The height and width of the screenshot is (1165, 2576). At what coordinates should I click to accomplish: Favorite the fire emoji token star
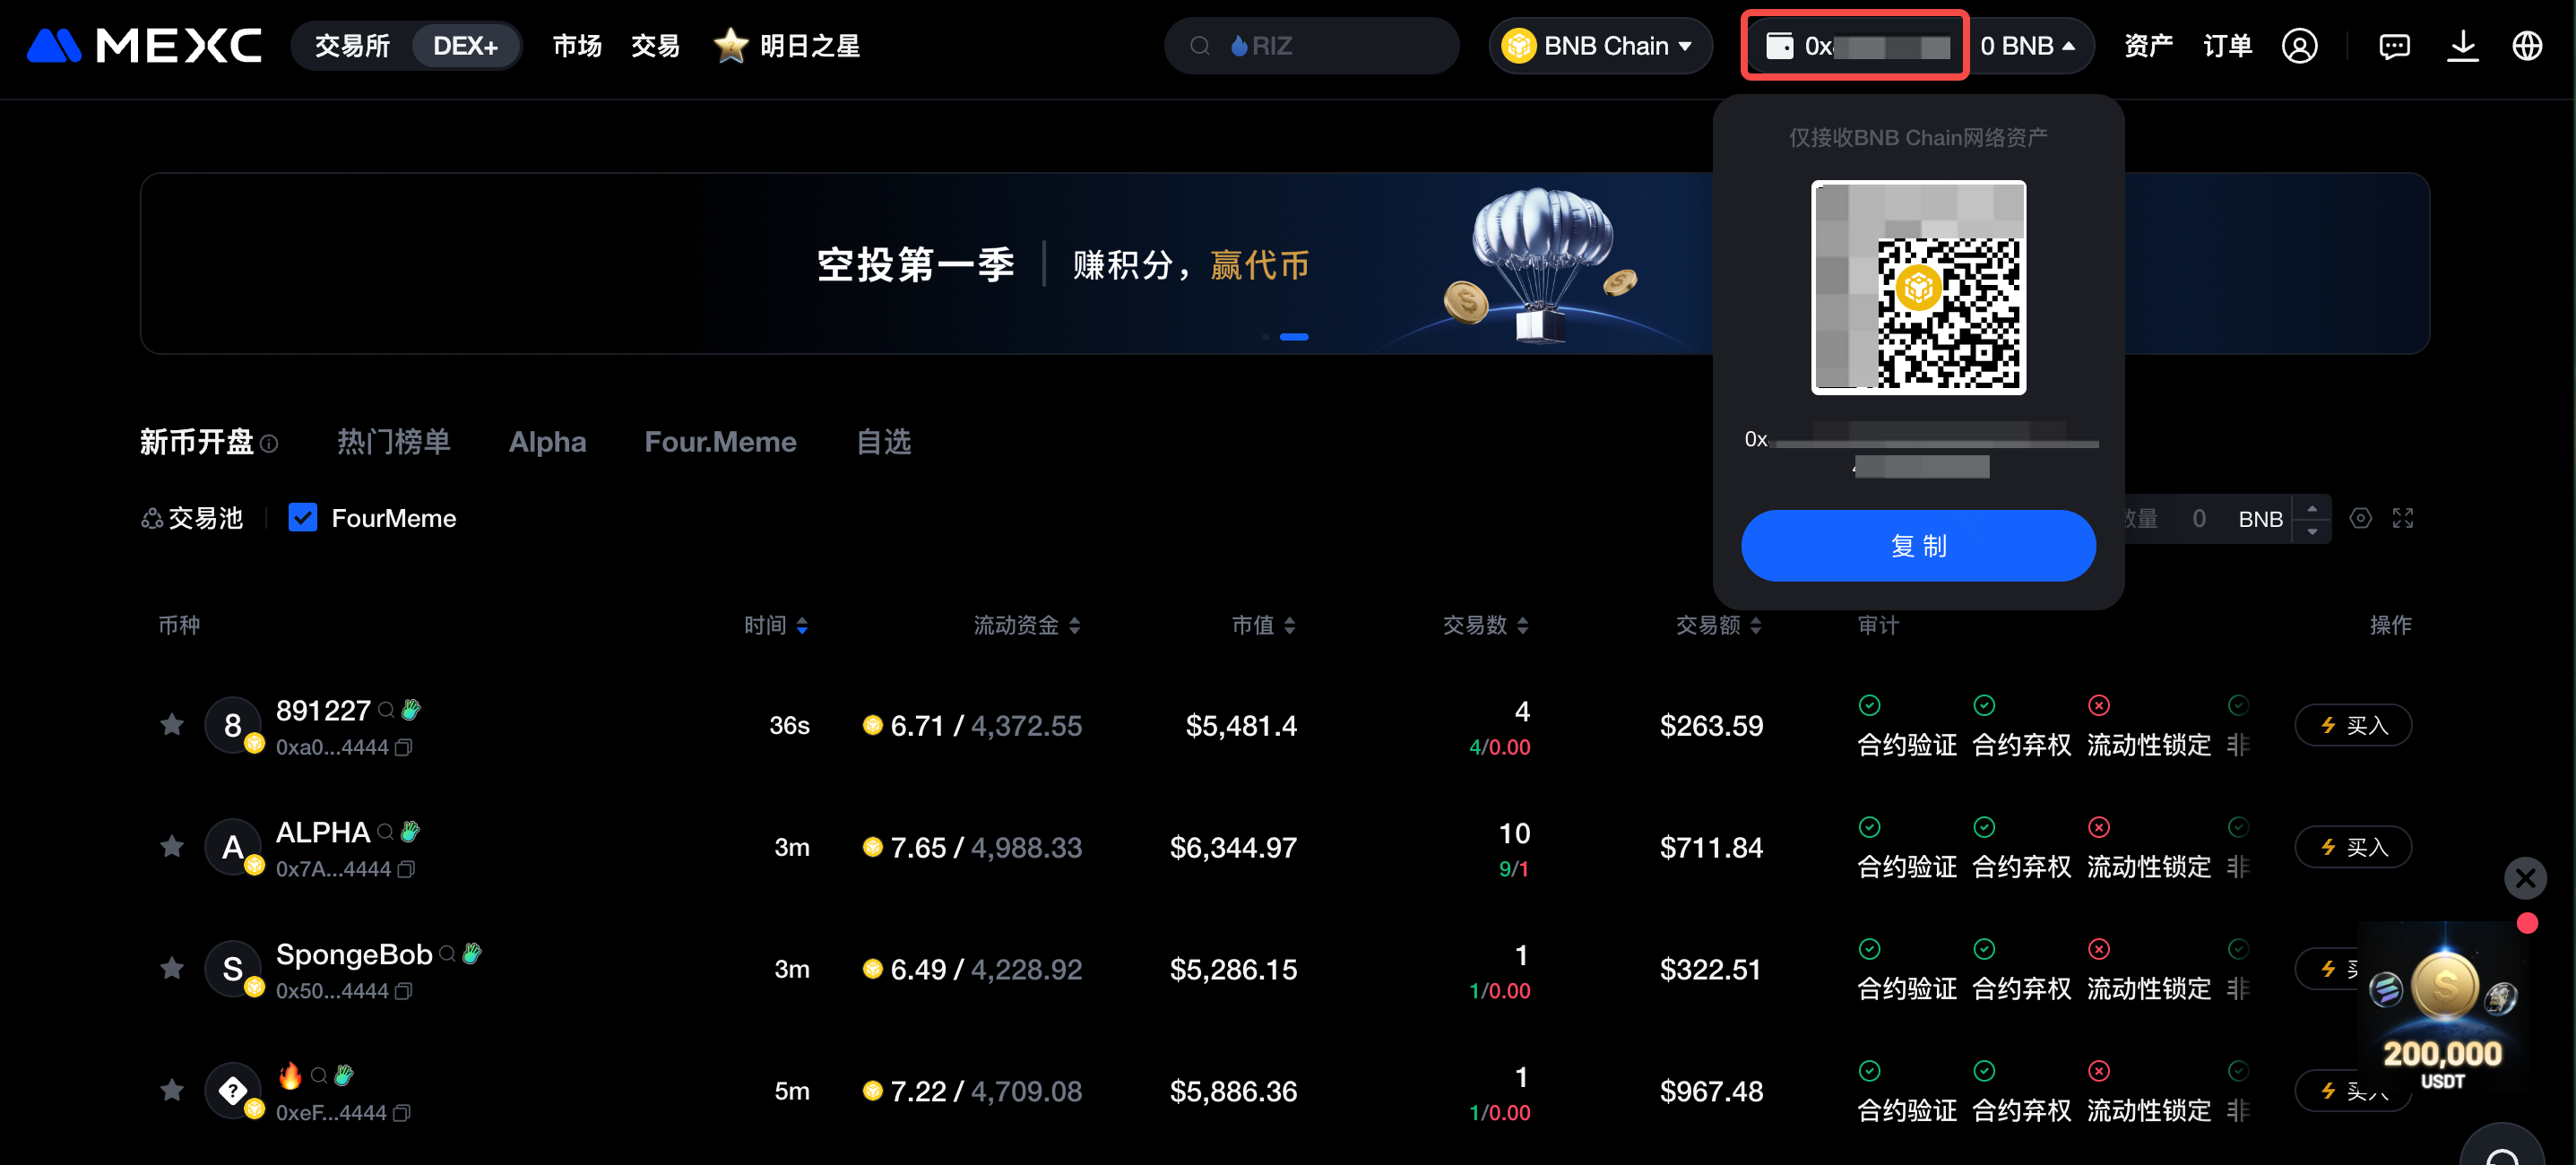(172, 1090)
